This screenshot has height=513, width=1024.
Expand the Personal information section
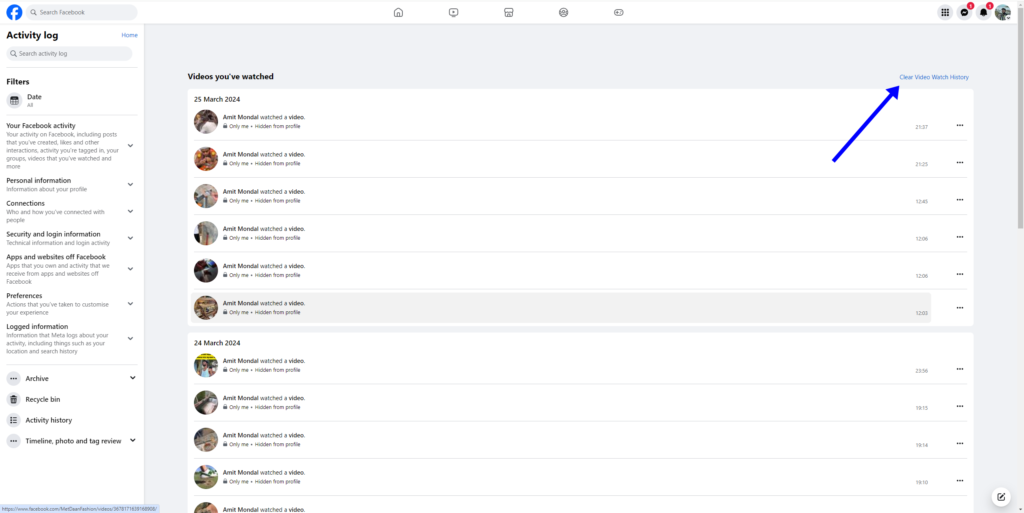130,185
